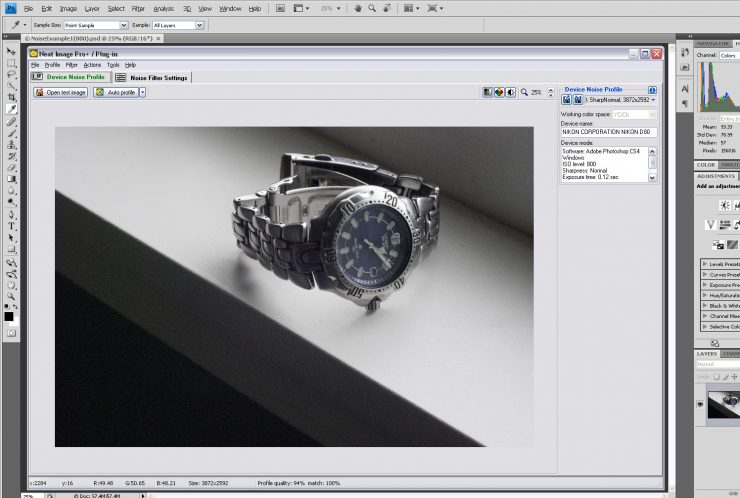Viewport: 740px width, 498px height.
Task: Toggle luminance channel view in Neat Image
Action: coord(488,93)
